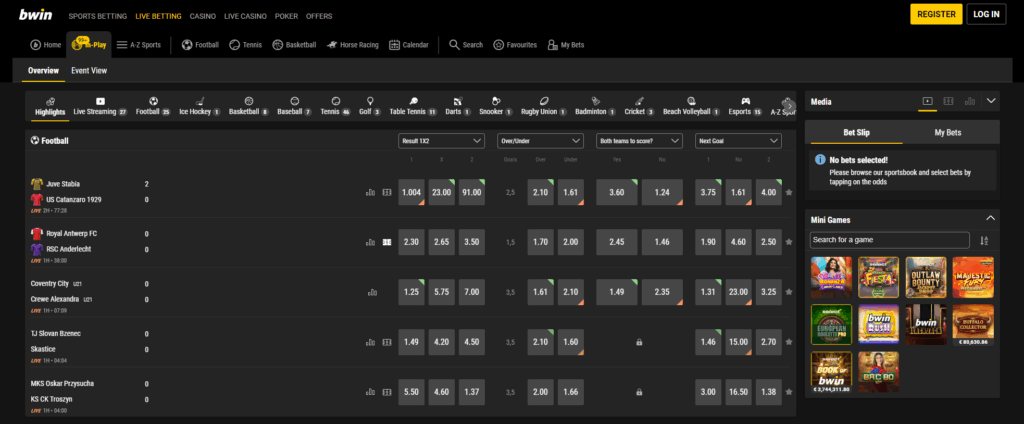Click the Register button
This screenshot has height=424, width=1024.
coord(936,14)
